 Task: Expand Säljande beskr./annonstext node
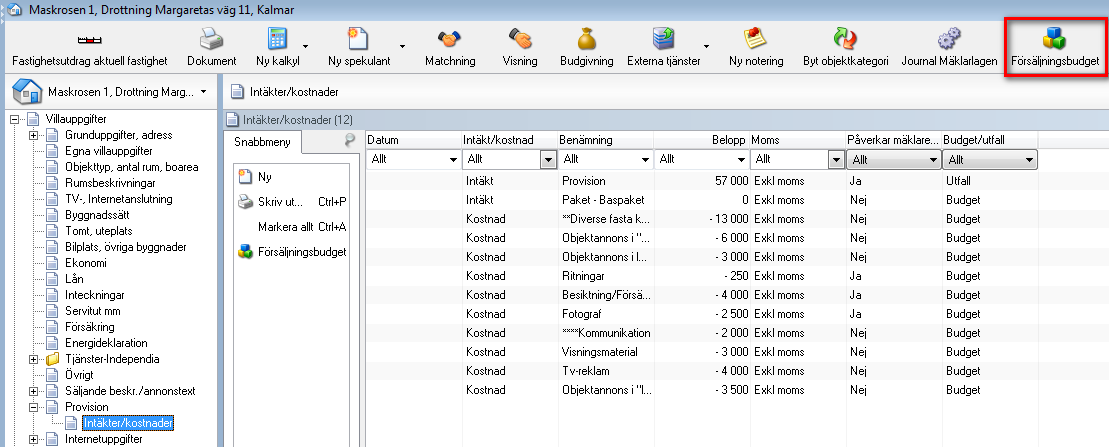click(33, 391)
